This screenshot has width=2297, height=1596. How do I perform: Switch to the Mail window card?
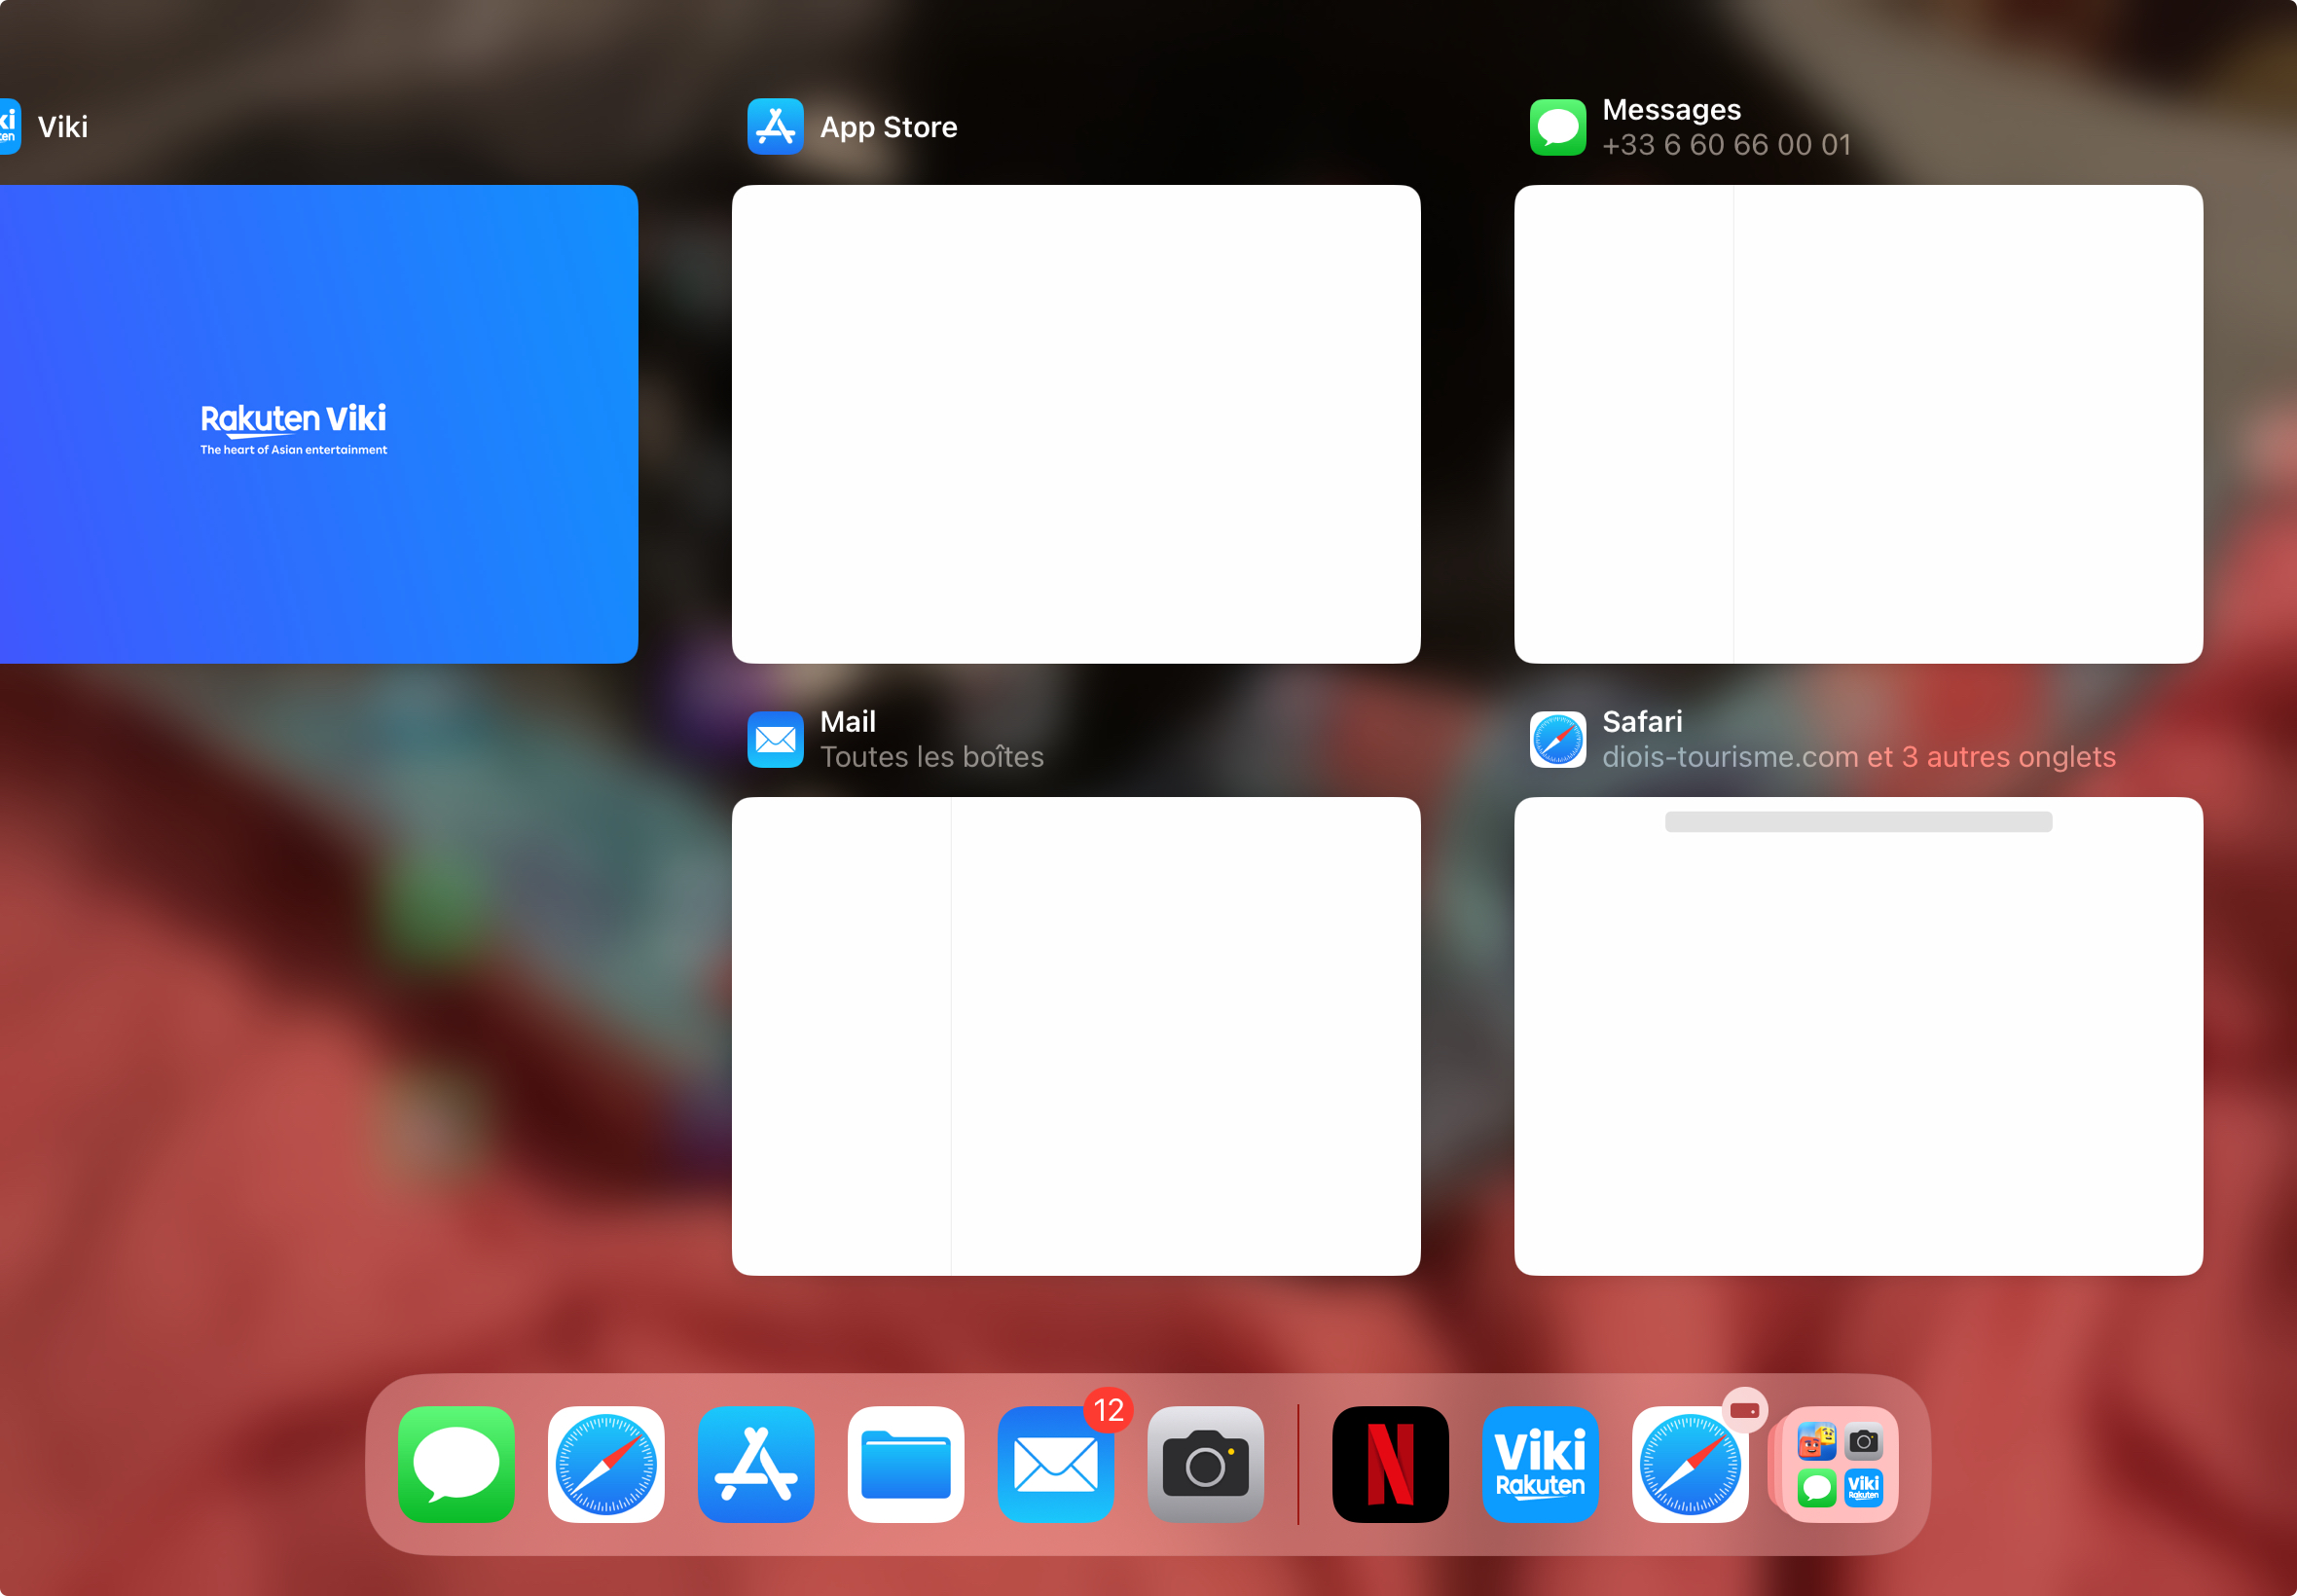pos(1076,1036)
